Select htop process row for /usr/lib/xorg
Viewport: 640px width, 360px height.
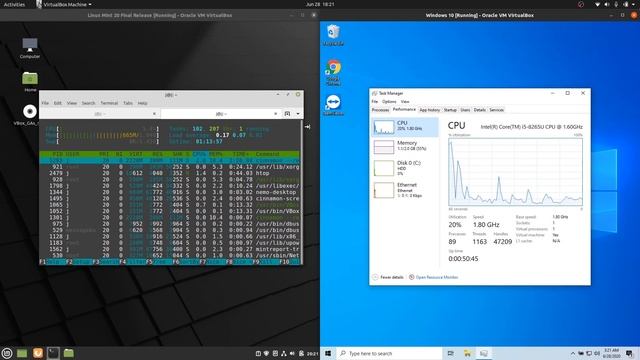click(170, 167)
